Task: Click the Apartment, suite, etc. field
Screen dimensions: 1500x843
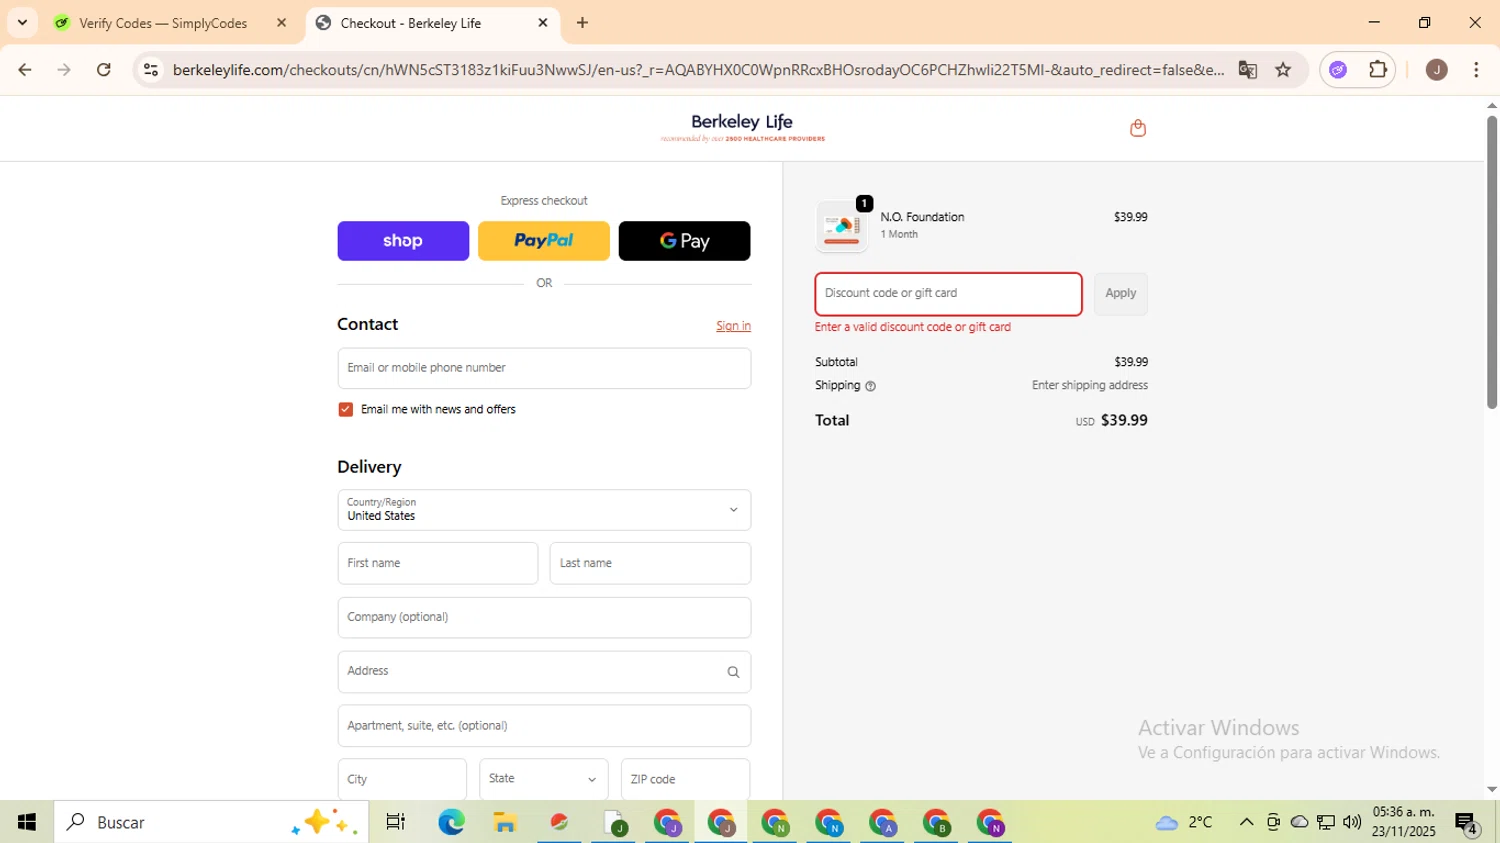Action: tap(544, 726)
